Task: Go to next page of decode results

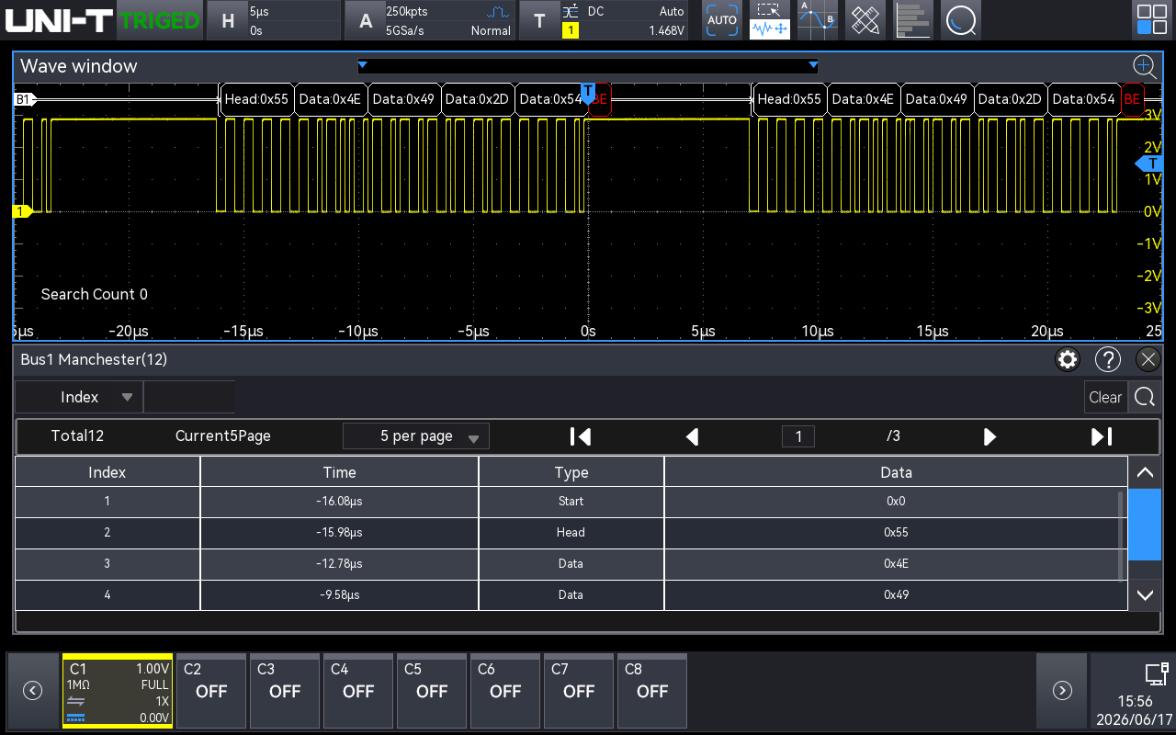Action: (989, 436)
